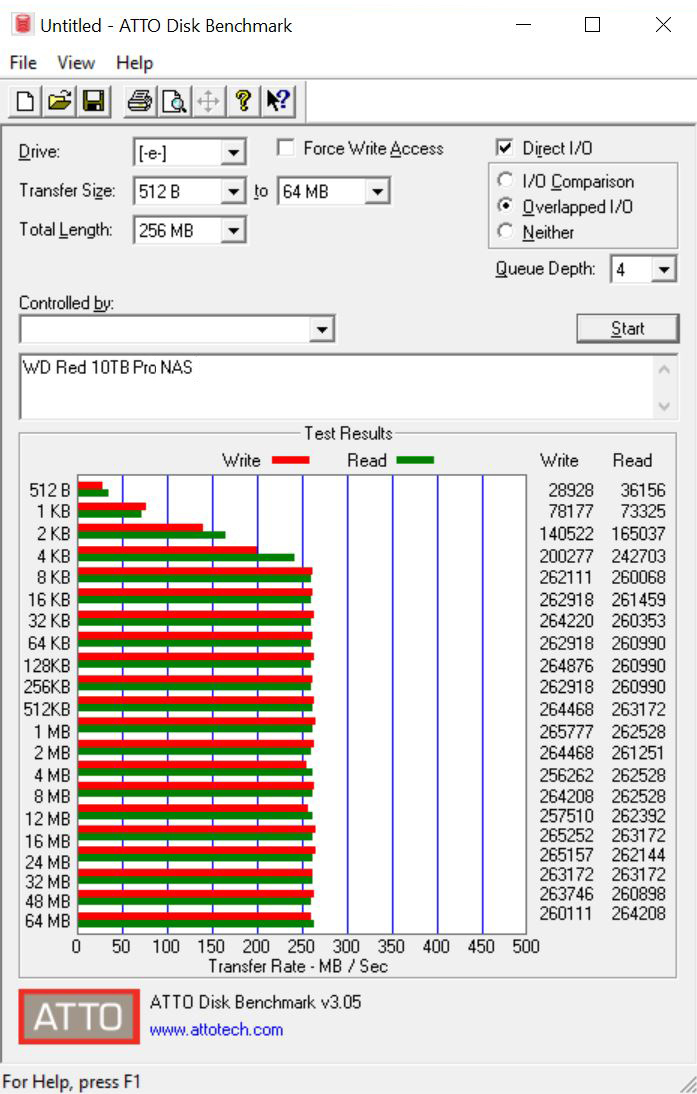
Task: Click the write value 264220
Action: coord(567,621)
